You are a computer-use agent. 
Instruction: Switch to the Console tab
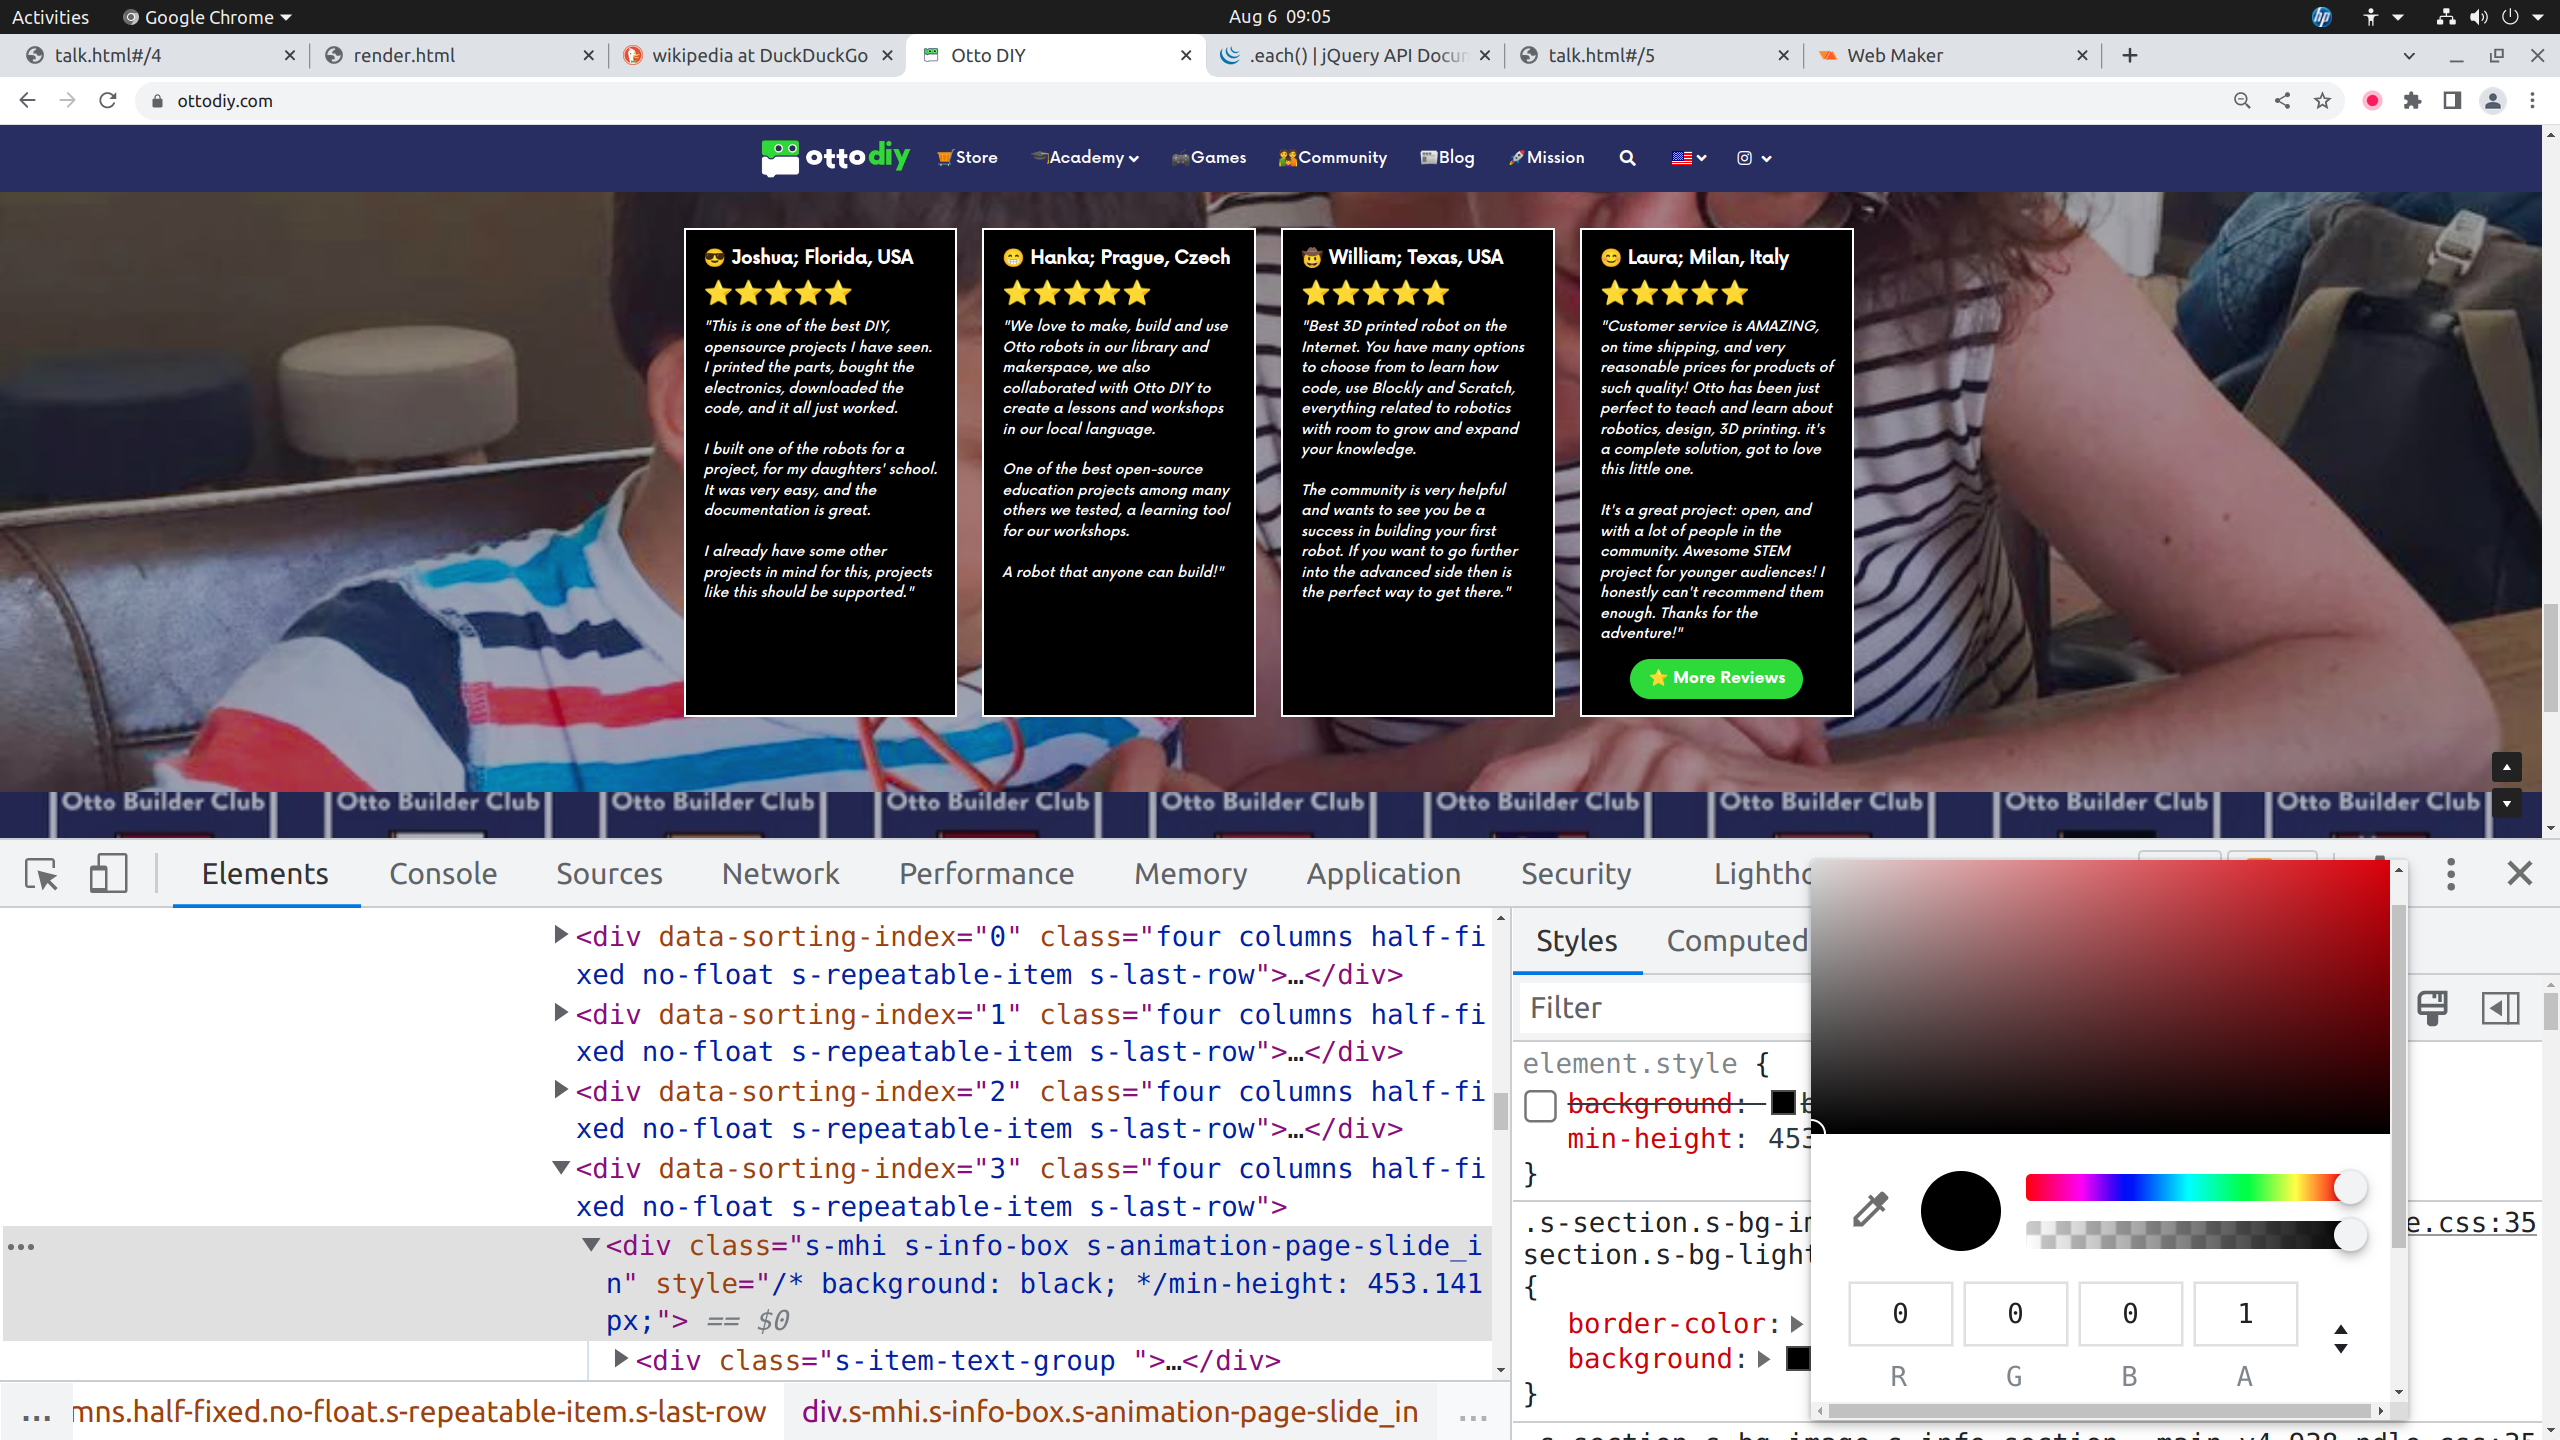442,874
